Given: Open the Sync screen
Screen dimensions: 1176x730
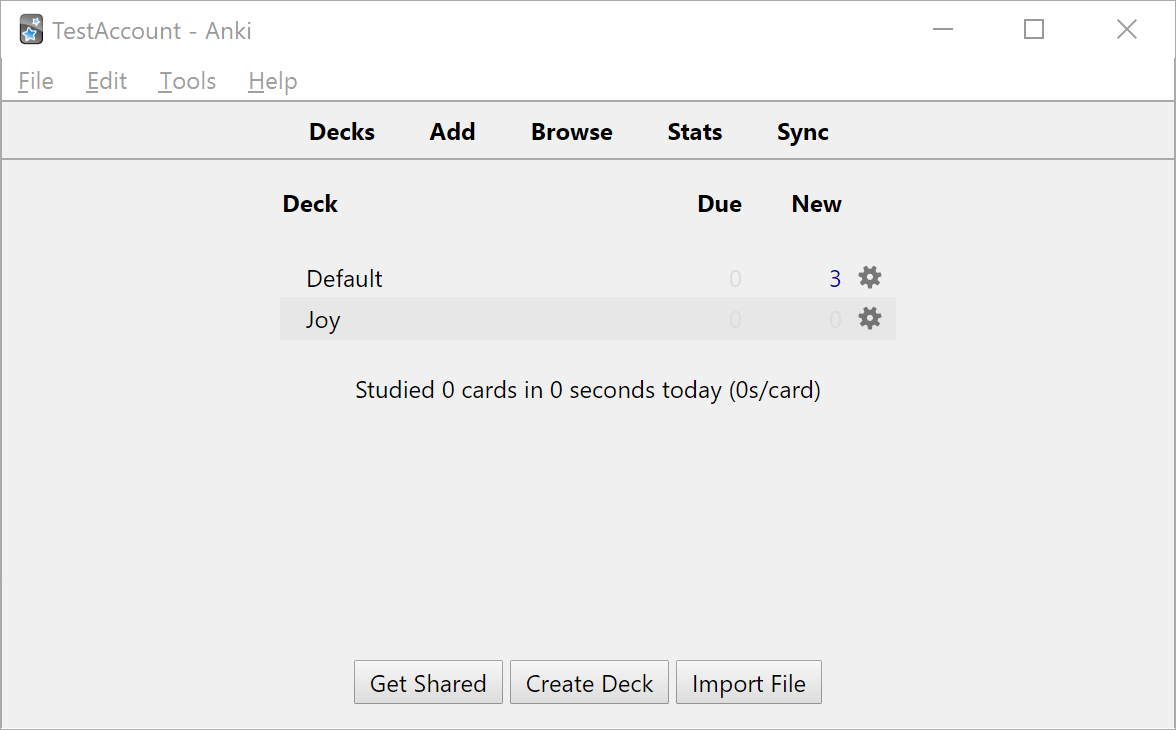Looking at the screenshot, I should point(802,131).
